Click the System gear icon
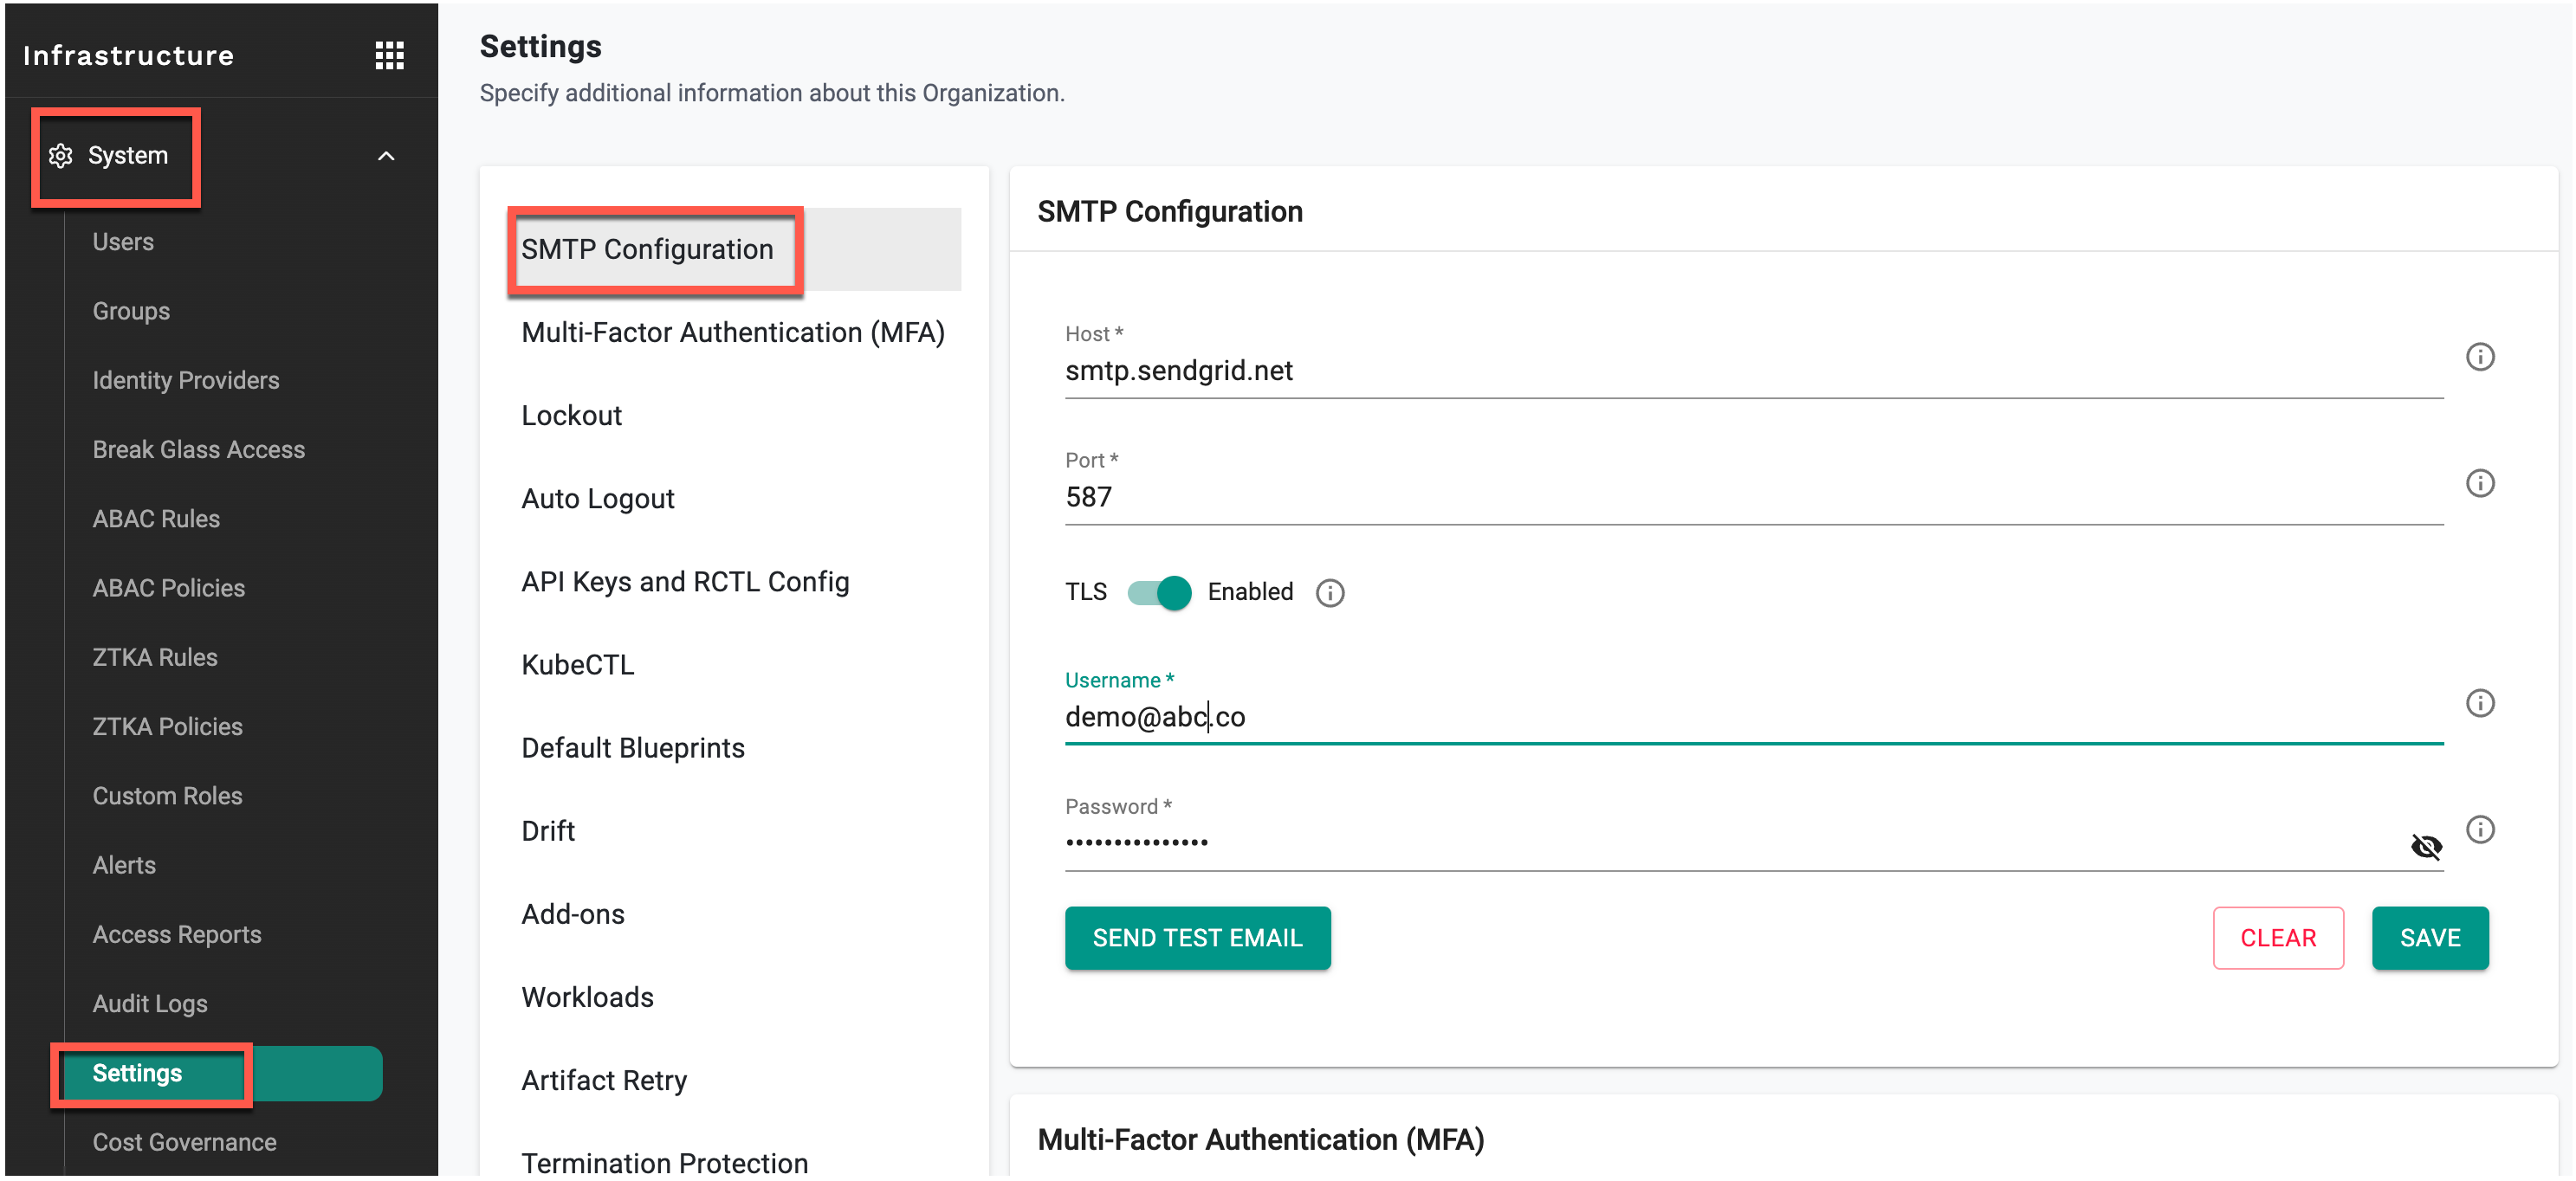The width and height of the screenshot is (2576, 1181). (x=61, y=156)
